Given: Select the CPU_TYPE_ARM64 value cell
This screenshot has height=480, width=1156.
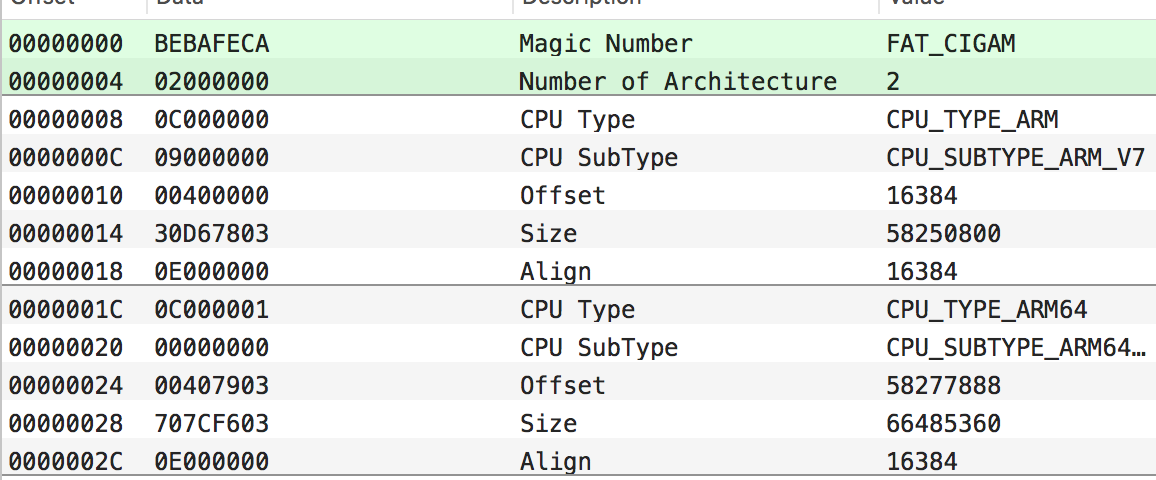Looking at the screenshot, I should tap(986, 310).
